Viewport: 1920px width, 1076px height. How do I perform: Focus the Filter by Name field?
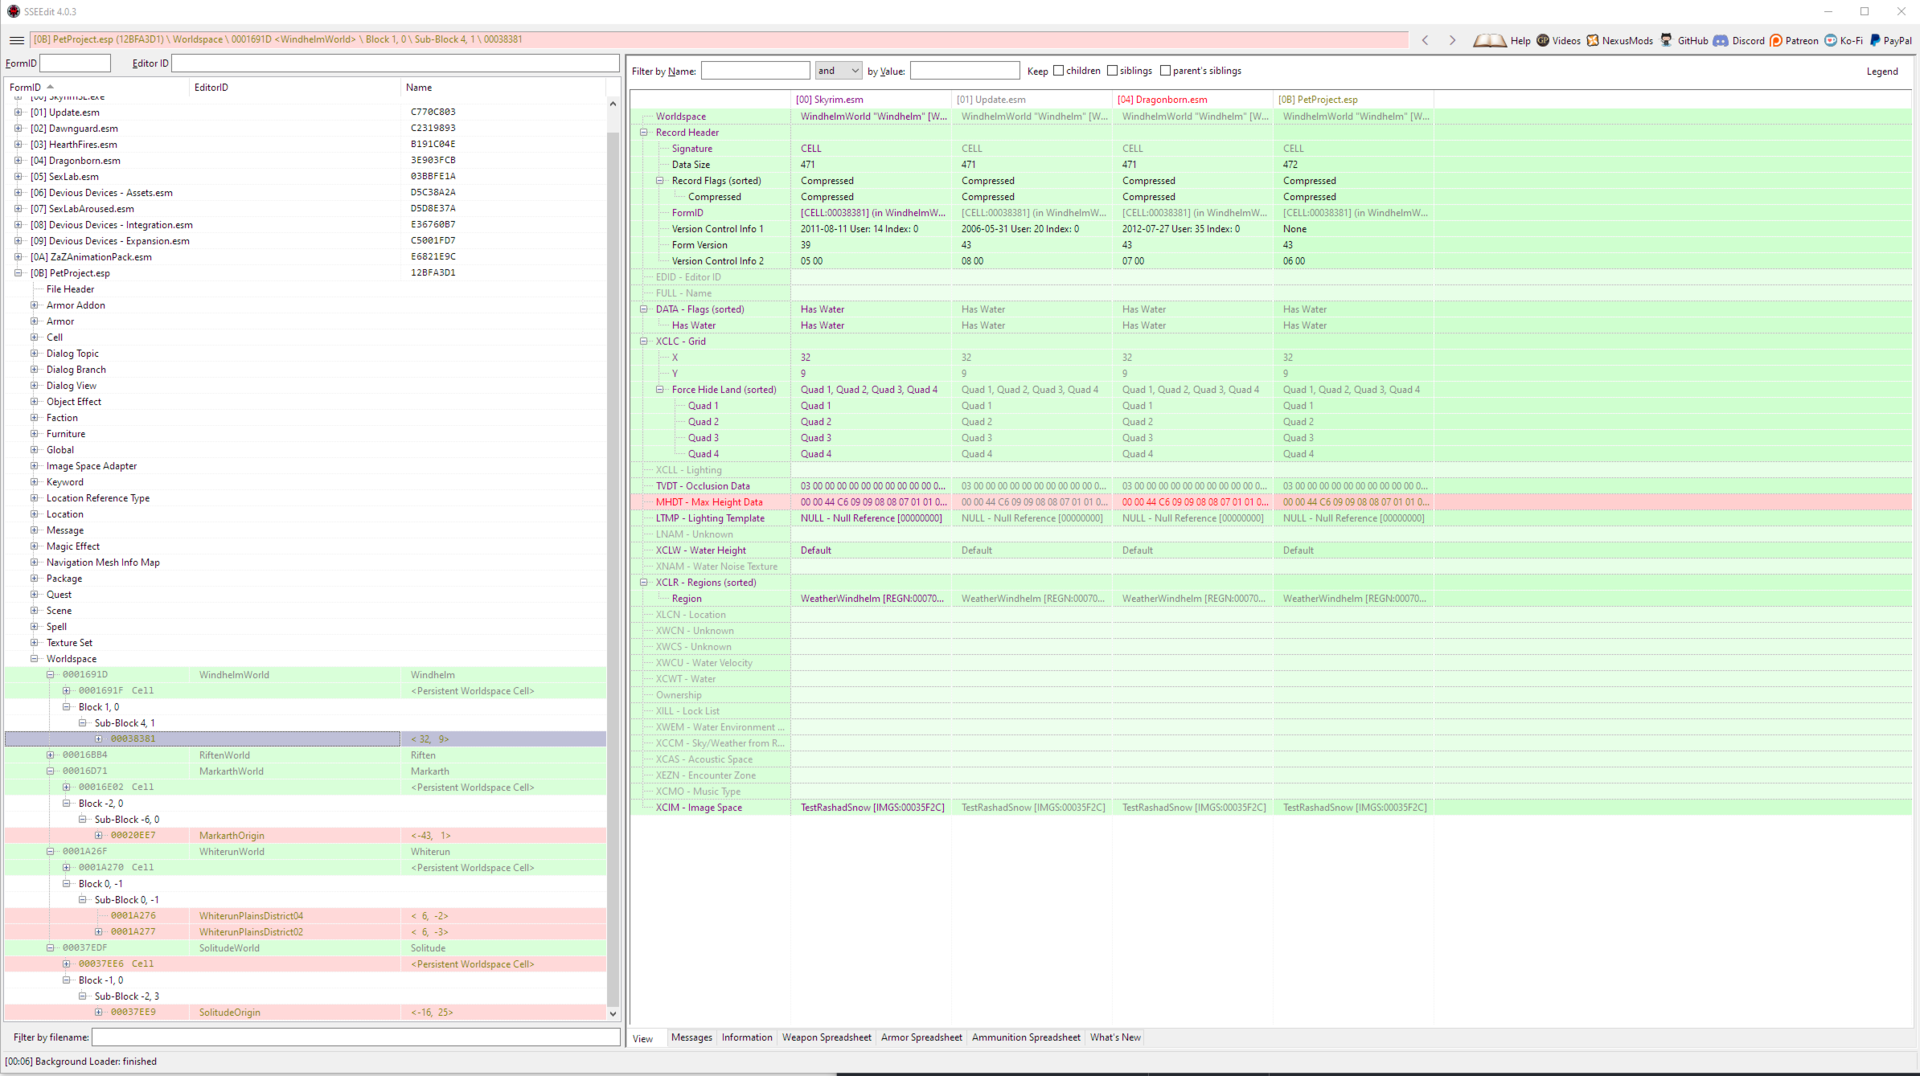[755, 71]
